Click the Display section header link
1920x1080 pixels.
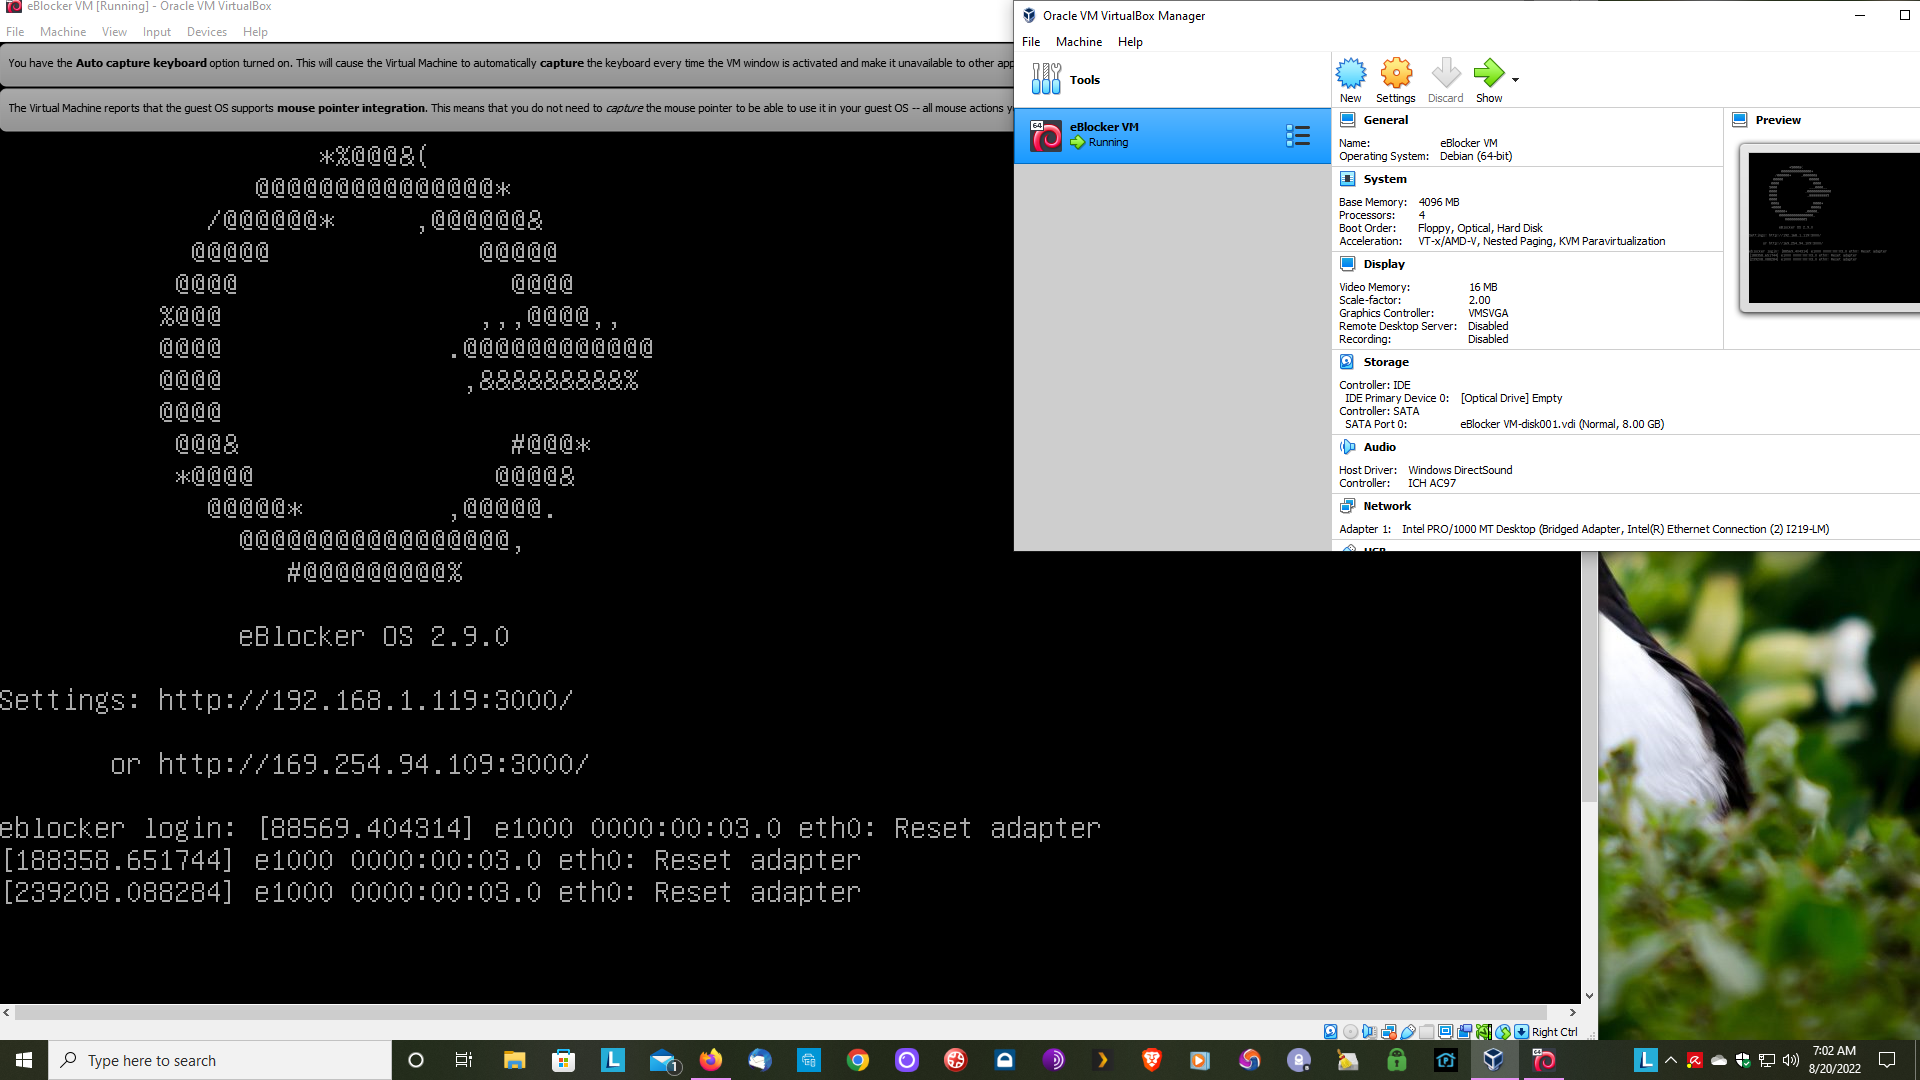pos(1384,264)
